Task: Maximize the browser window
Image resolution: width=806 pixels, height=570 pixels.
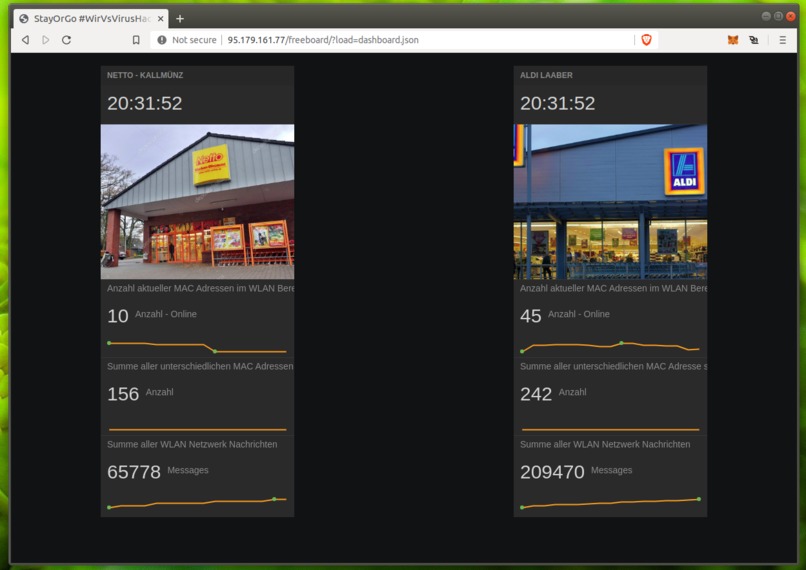Action: [778, 16]
